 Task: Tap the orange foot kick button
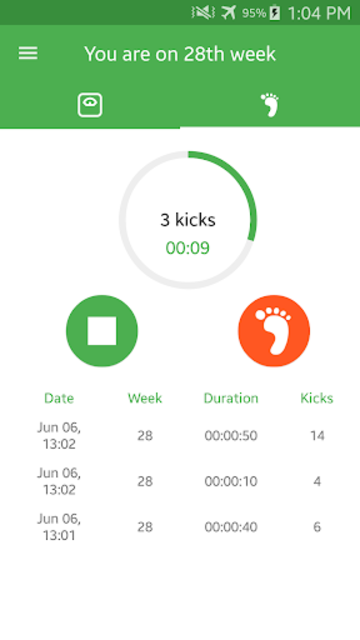pos(274,331)
